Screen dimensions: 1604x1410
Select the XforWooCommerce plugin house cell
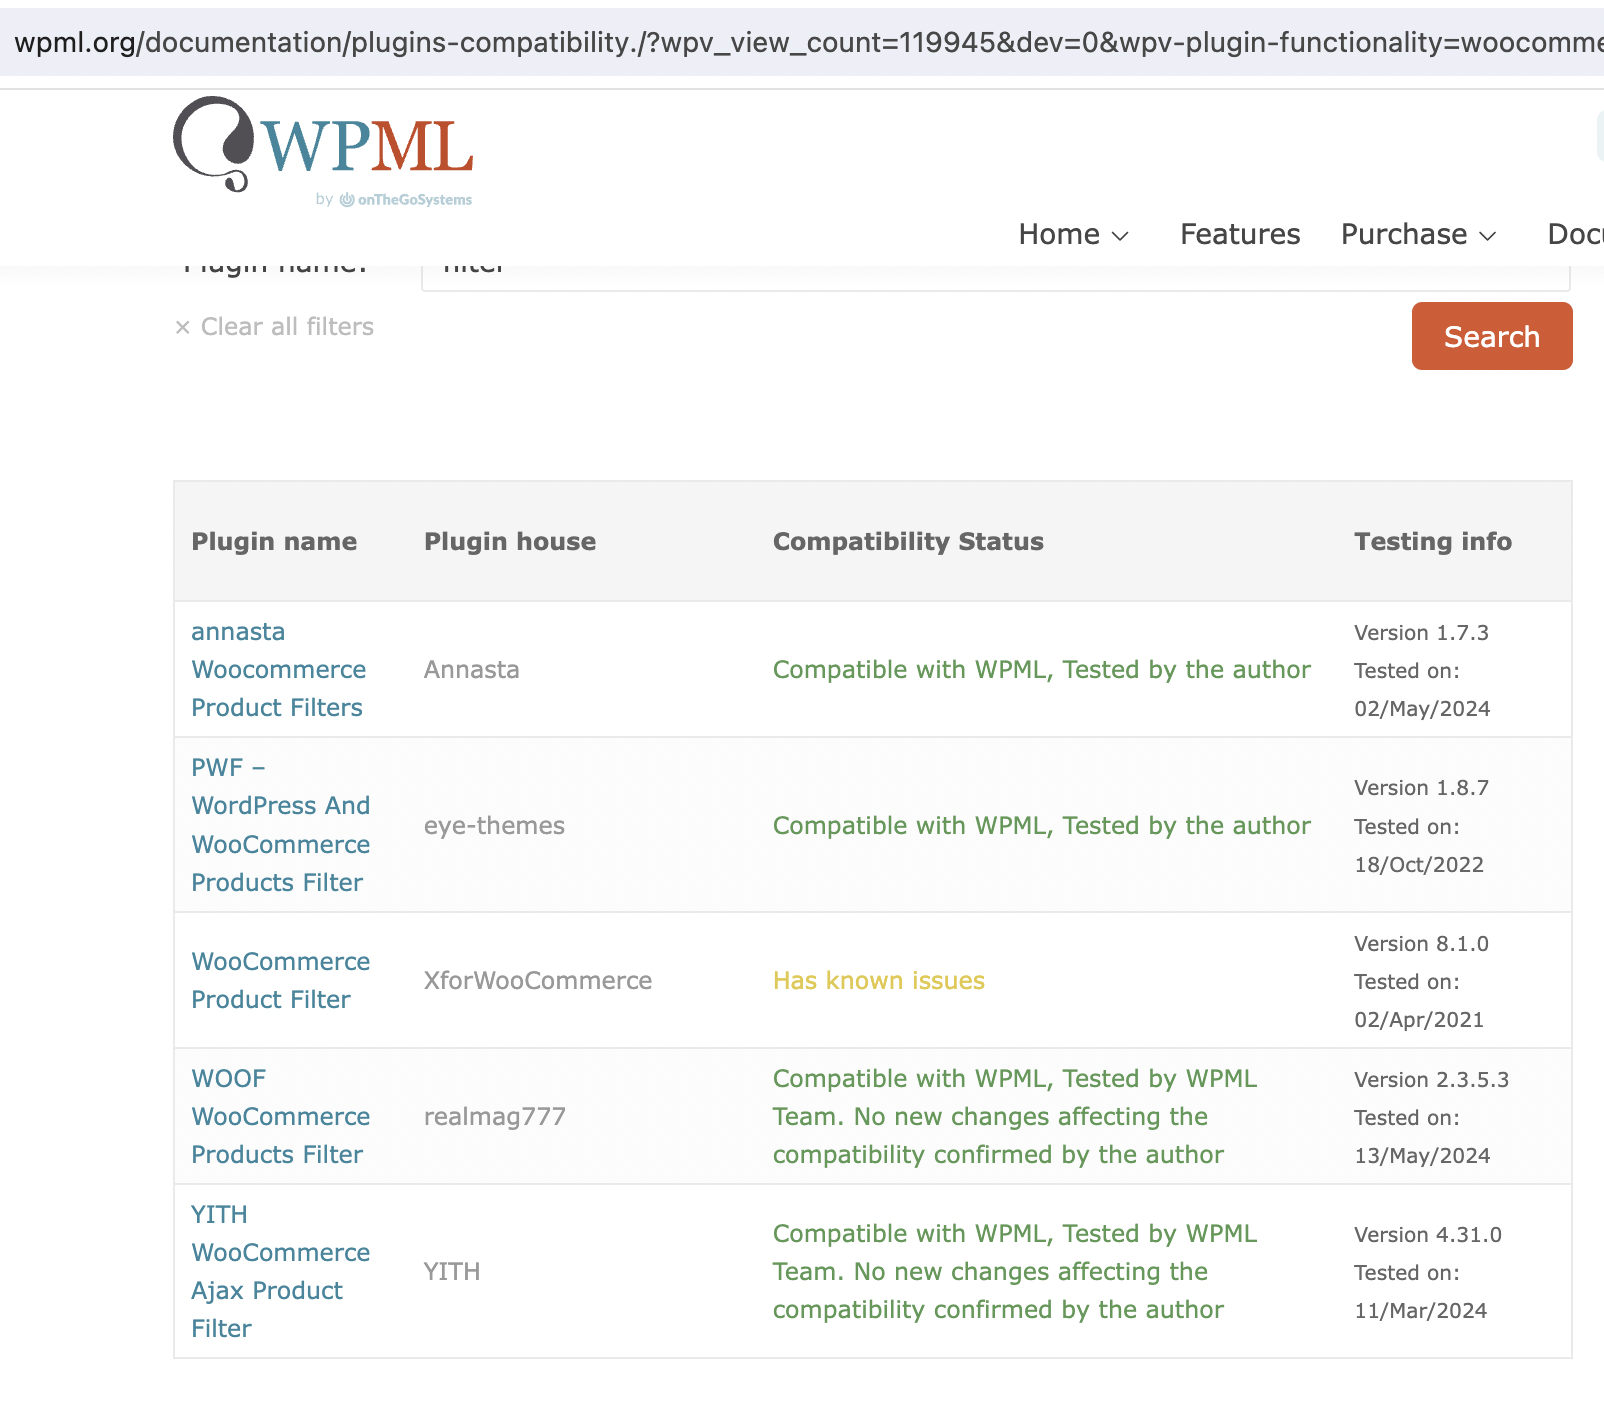coord(538,980)
